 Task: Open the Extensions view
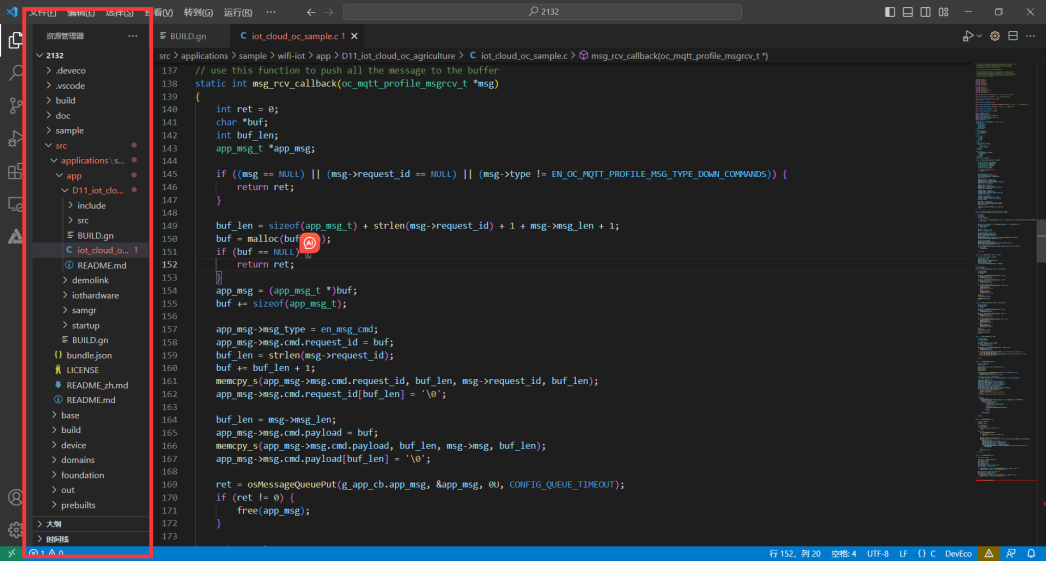click(x=16, y=172)
